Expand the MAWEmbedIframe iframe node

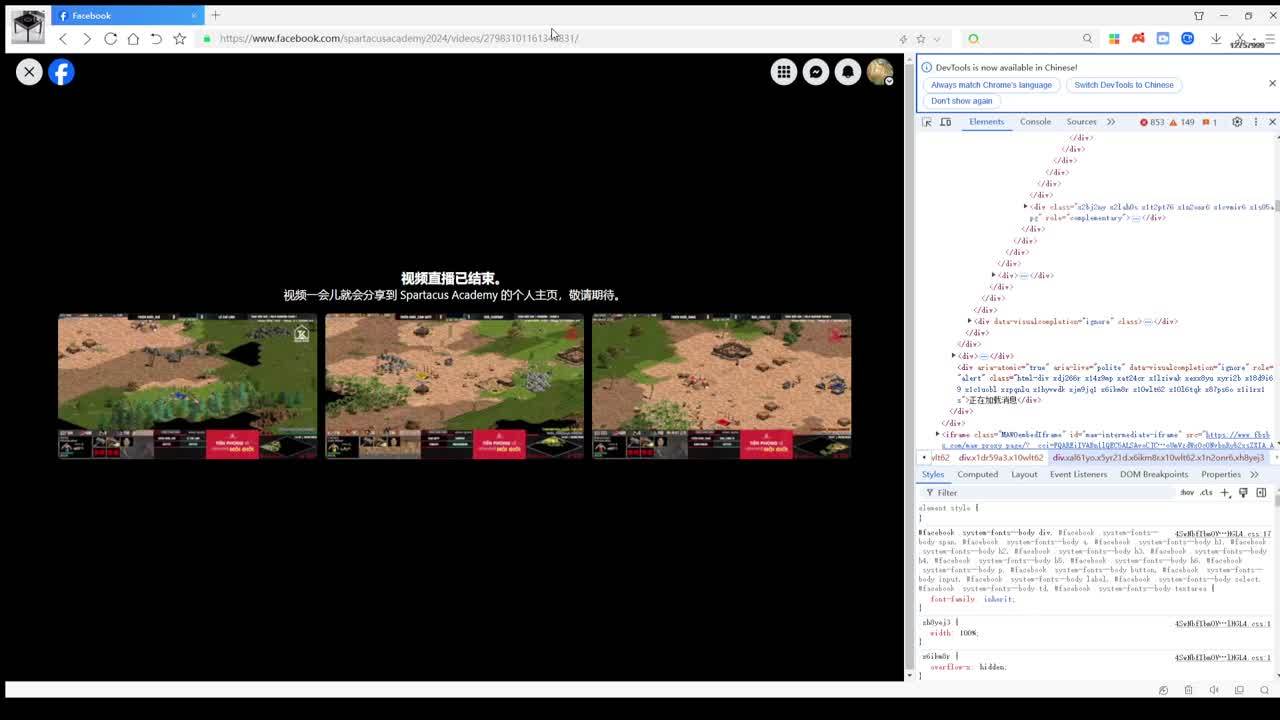(x=937, y=435)
